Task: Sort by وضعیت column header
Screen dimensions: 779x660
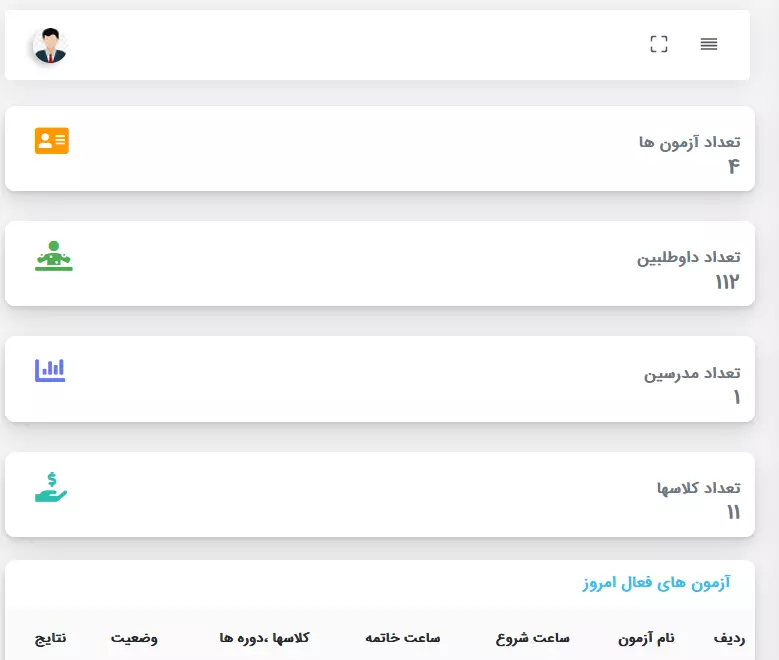Action: click(x=134, y=638)
